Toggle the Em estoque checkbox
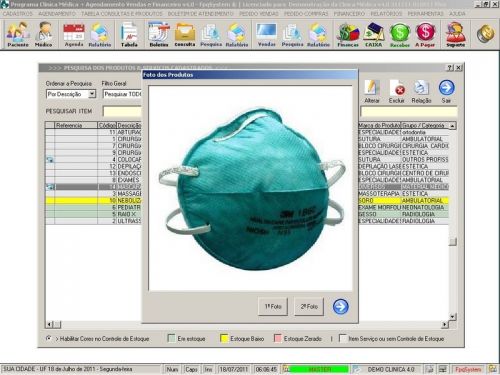The width and height of the screenshot is (500, 375). click(171, 338)
